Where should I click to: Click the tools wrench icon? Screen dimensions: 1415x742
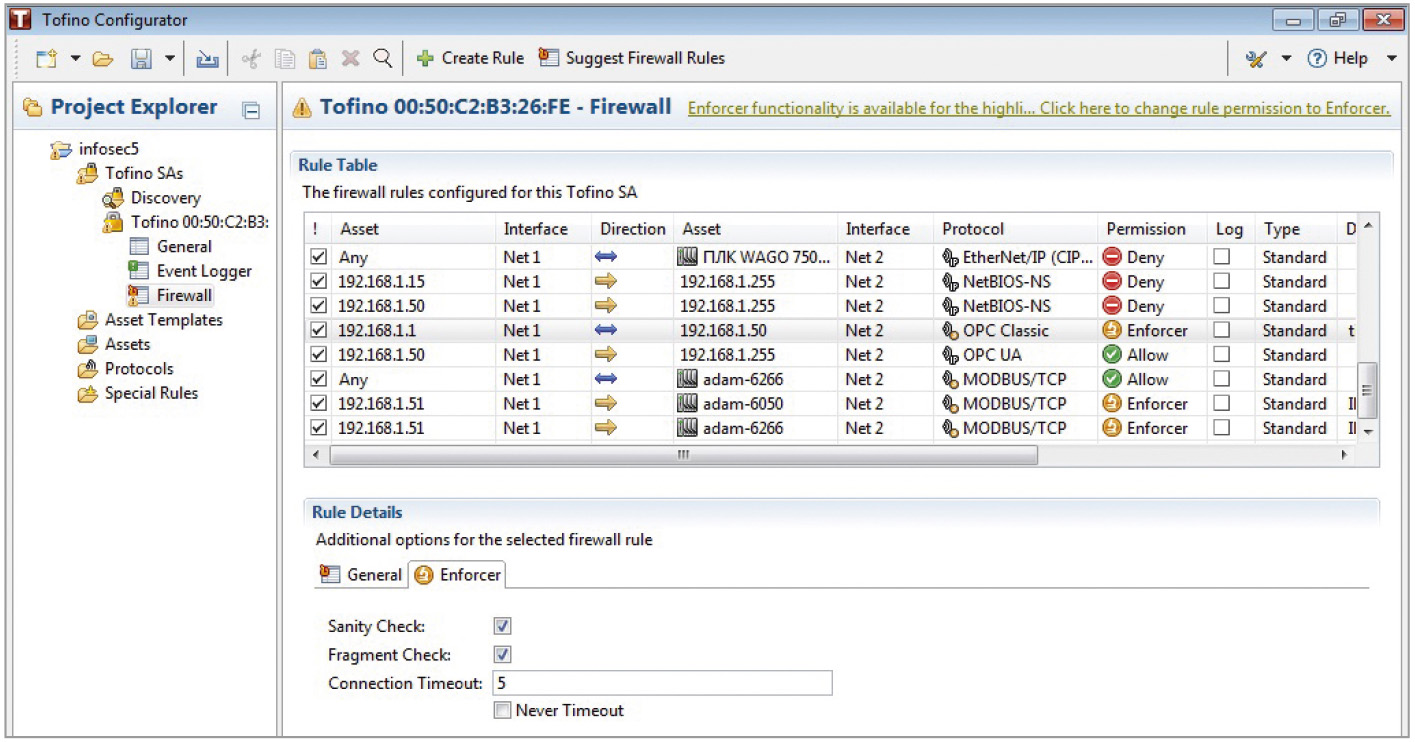(1256, 59)
